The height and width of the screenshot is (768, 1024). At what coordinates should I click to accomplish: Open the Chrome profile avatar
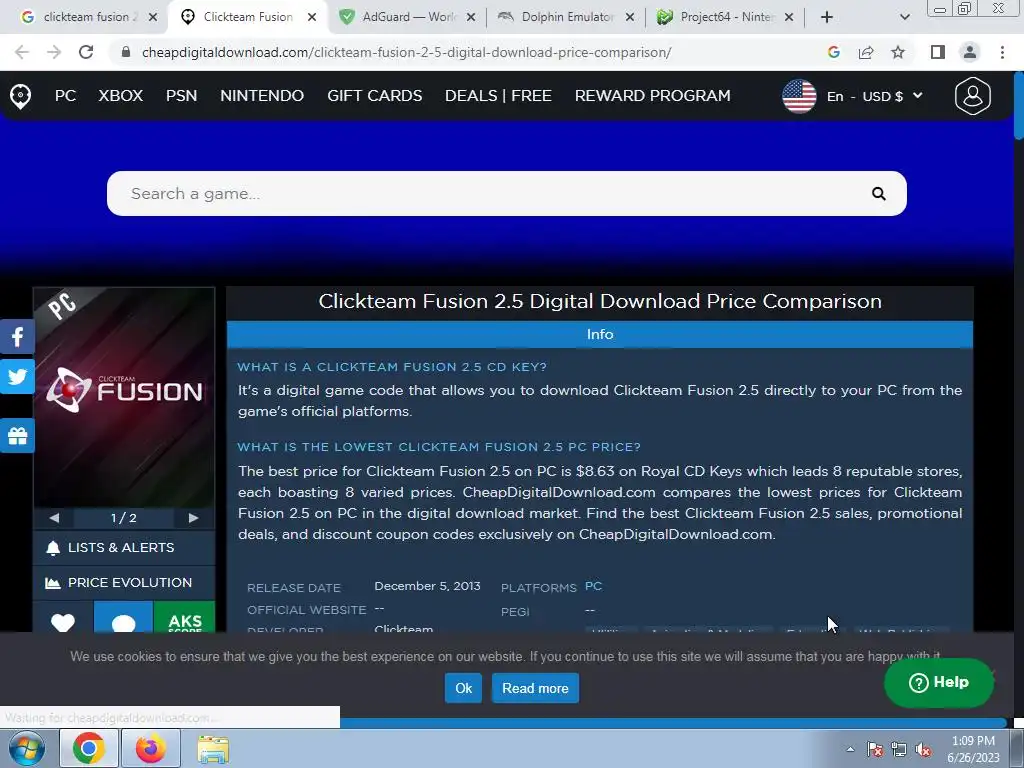coord(970,52)
